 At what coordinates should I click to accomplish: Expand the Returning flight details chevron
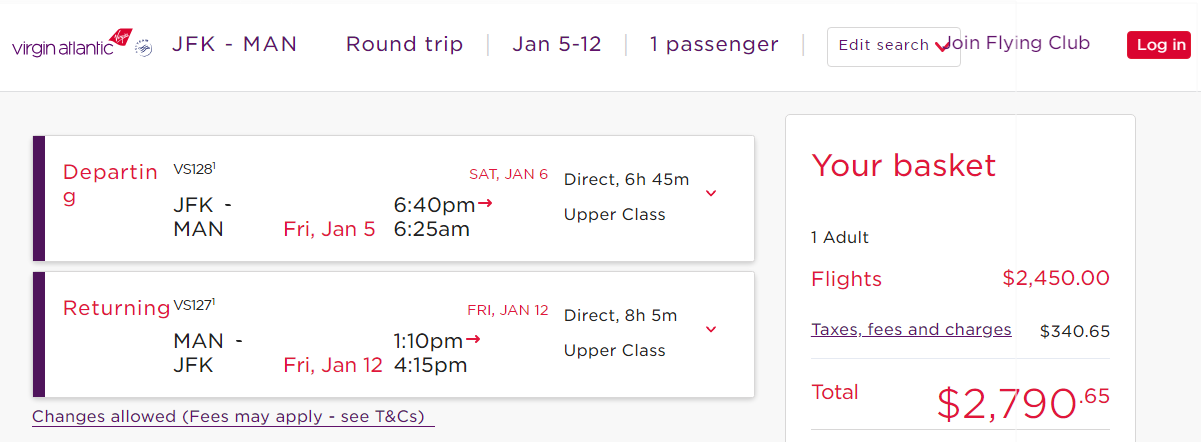(x=711, y=329)
